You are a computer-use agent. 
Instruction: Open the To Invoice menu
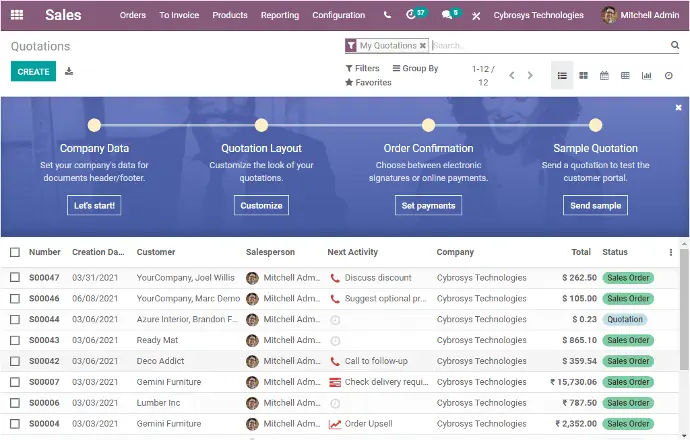click(178, 15)
